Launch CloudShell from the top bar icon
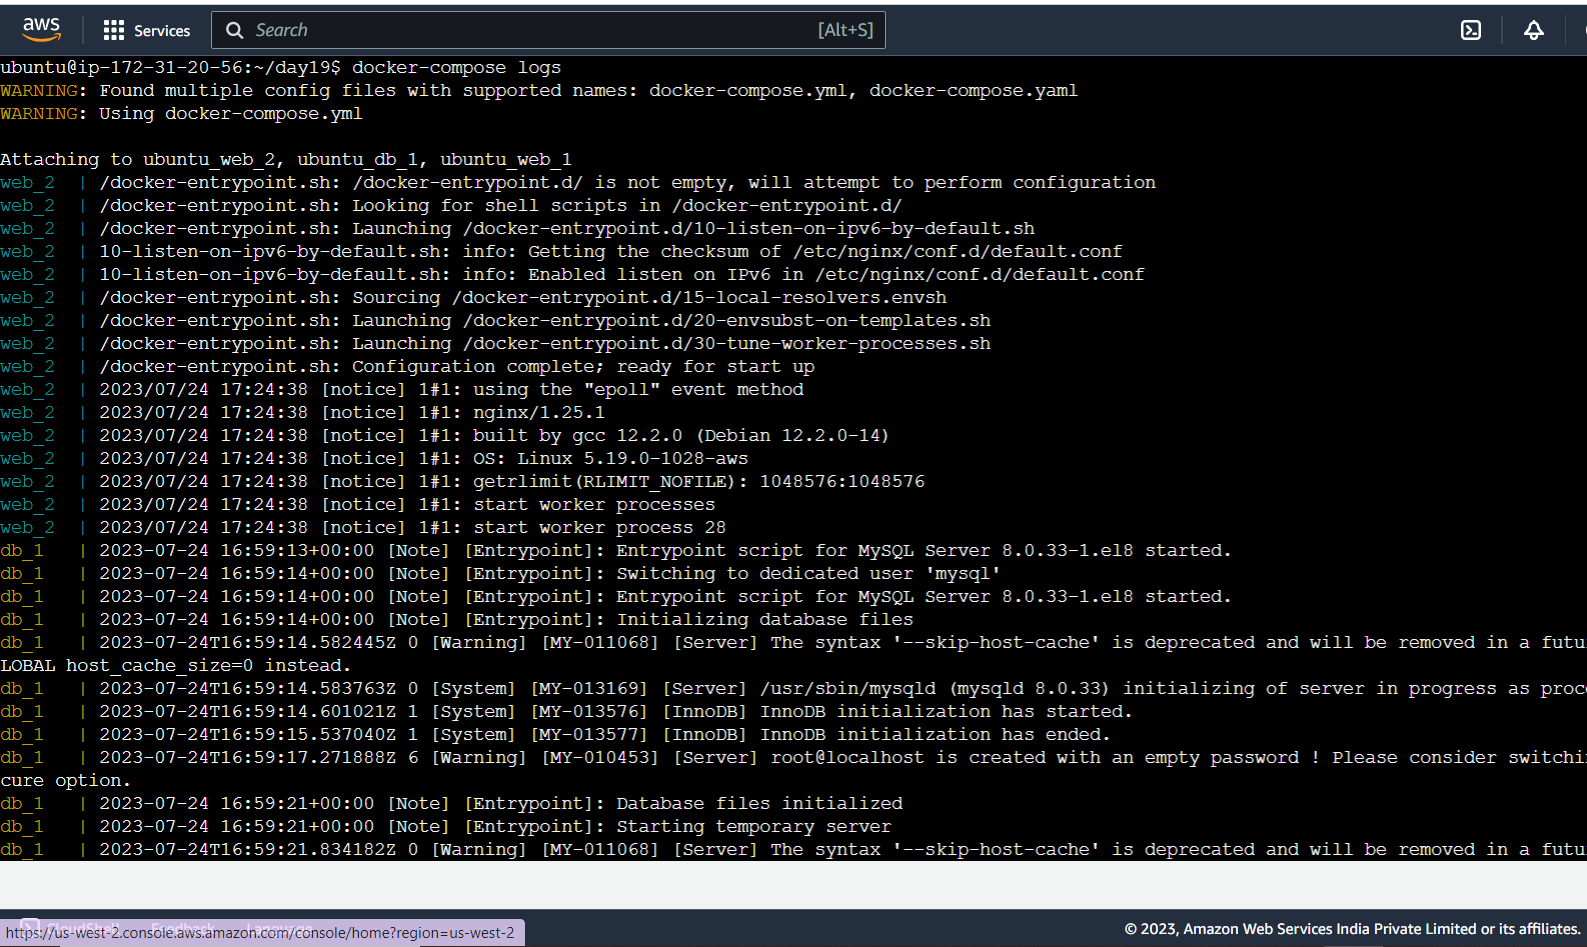Screen dimensions: 1587x947 pos(1471,30)
